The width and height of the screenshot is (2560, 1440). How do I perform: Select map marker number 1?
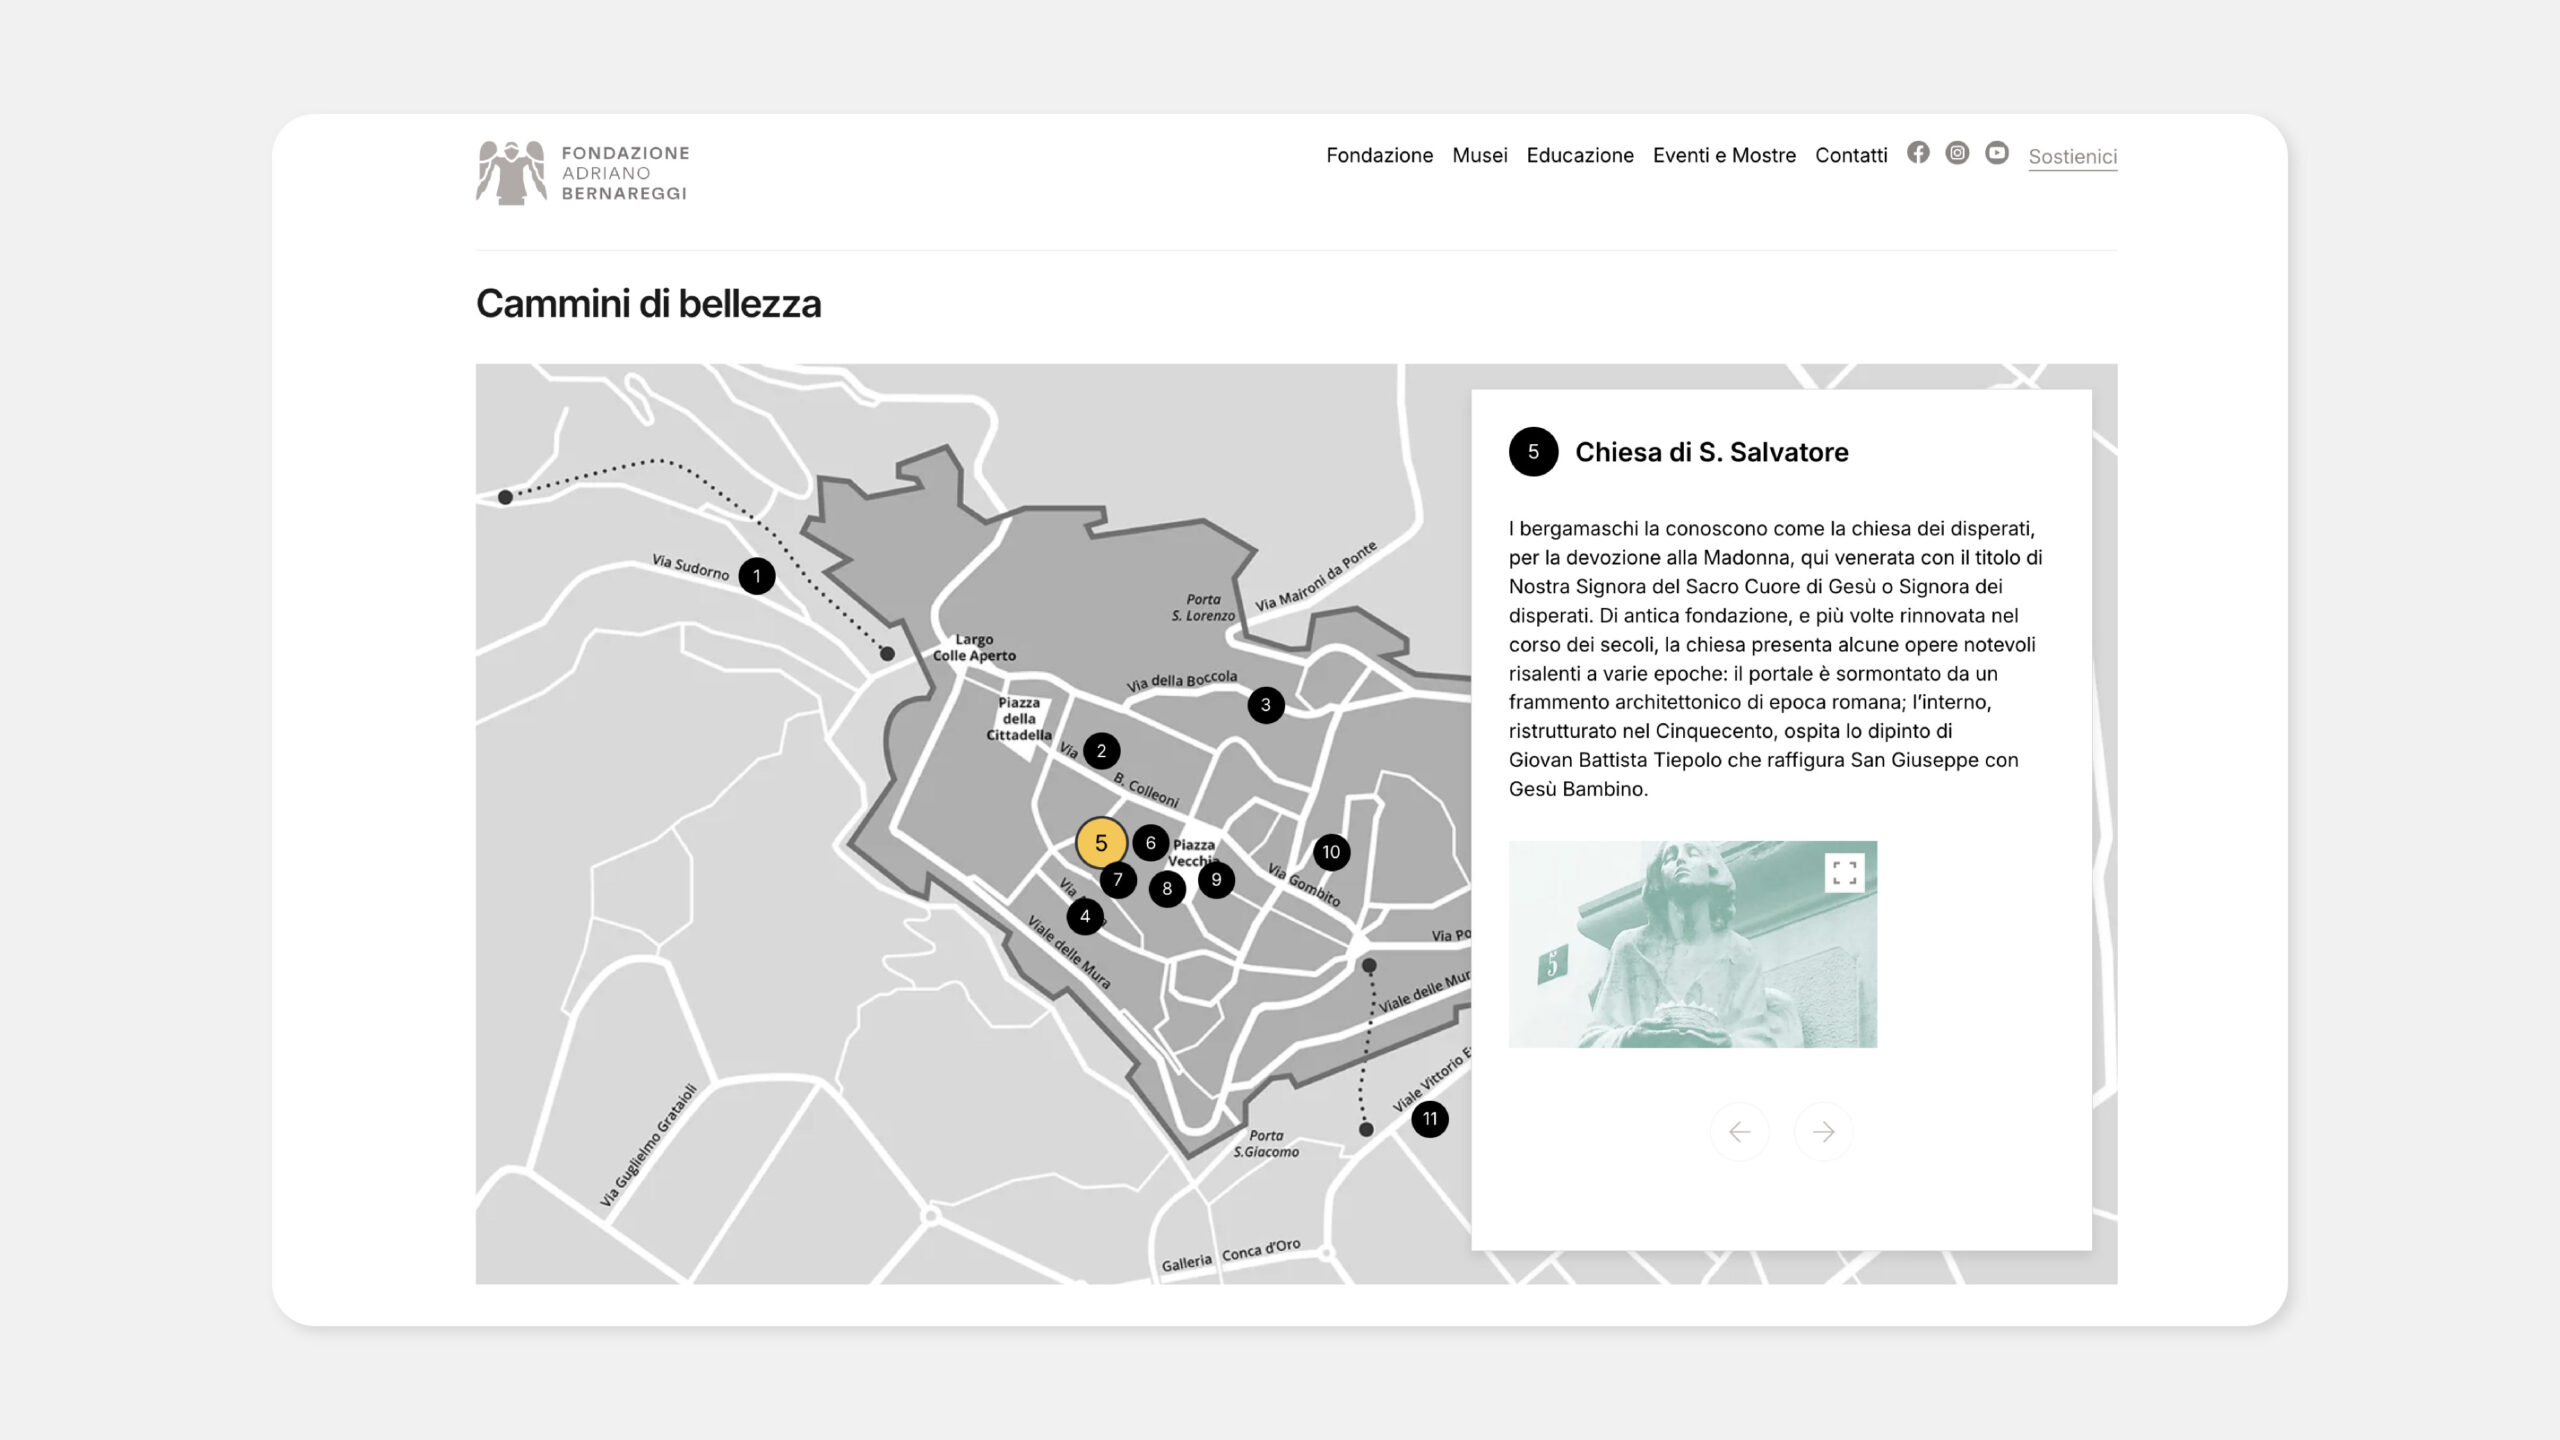click(757, 576)
